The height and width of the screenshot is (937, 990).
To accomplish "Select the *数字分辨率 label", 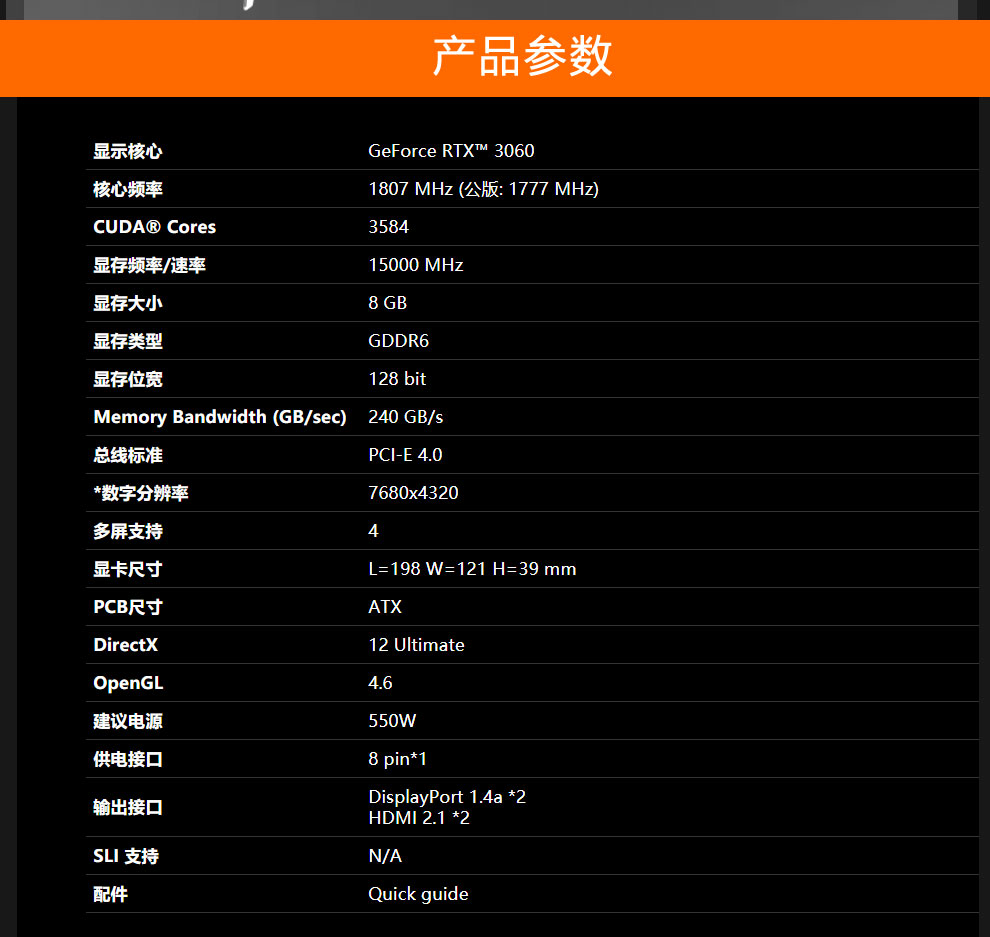I will click(x=141, y=493).
